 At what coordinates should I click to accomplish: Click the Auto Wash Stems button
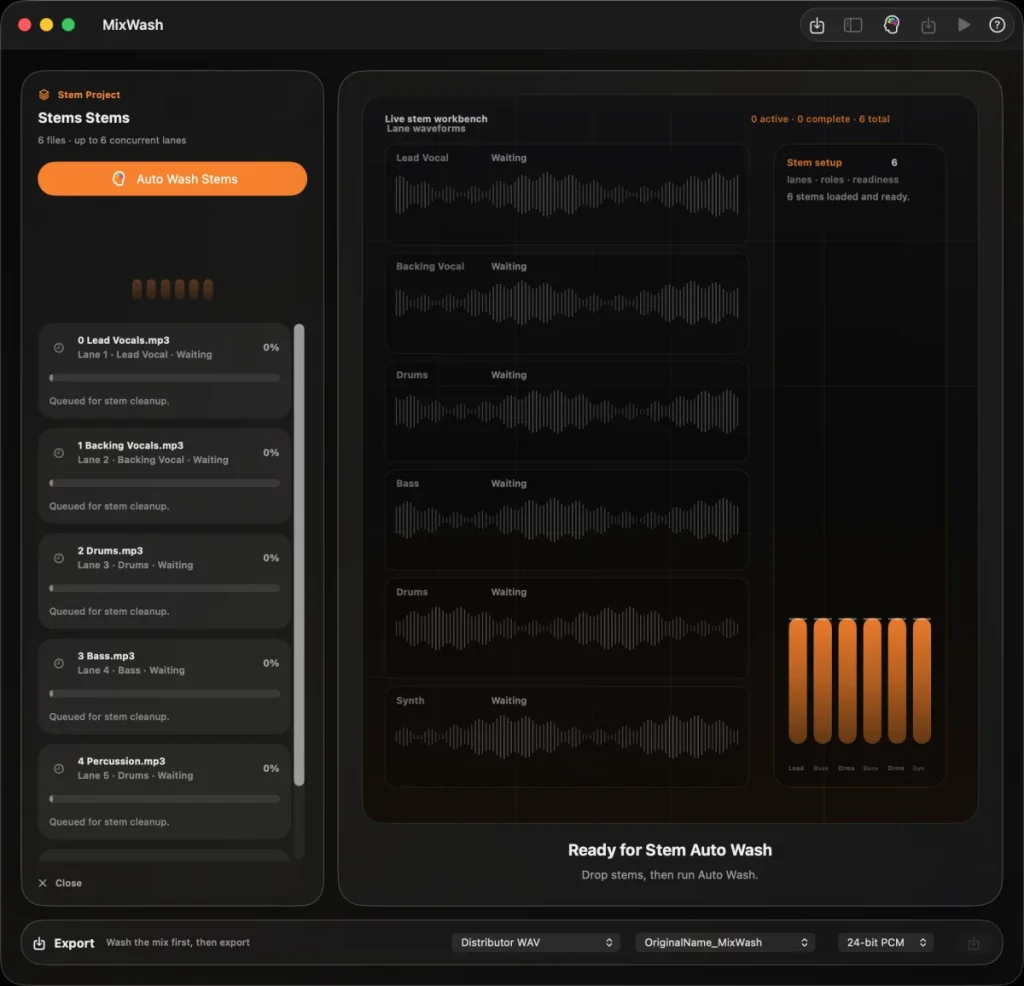click(172, 179)
